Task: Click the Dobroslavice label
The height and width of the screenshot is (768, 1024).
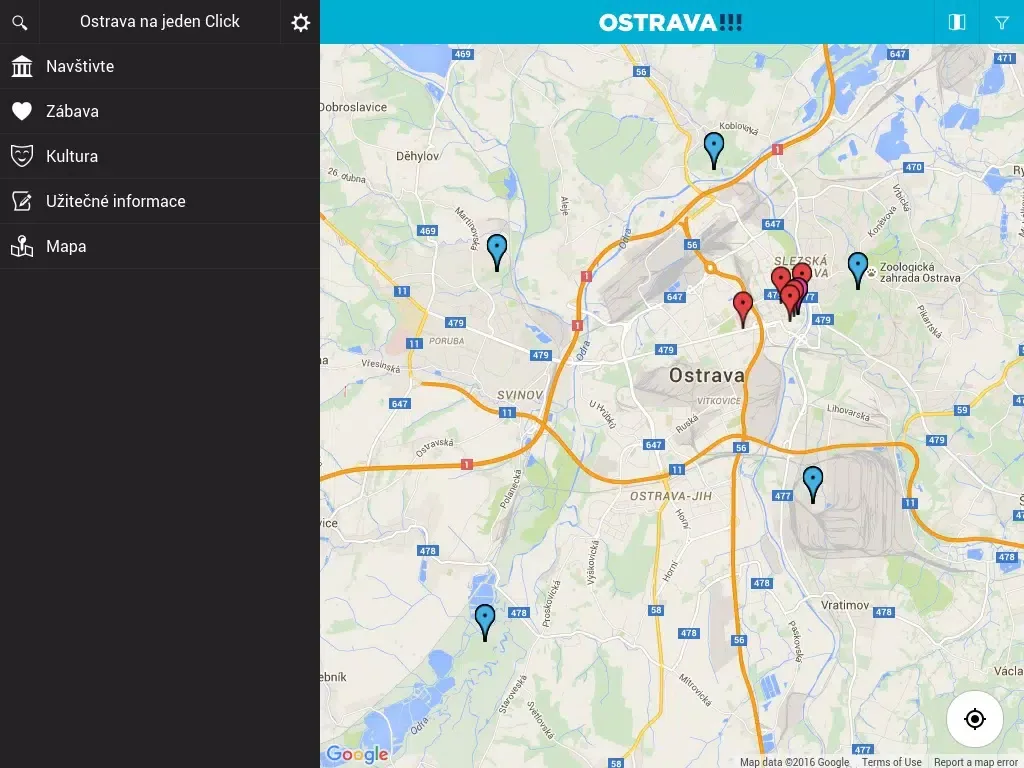Action: point(353,107)
